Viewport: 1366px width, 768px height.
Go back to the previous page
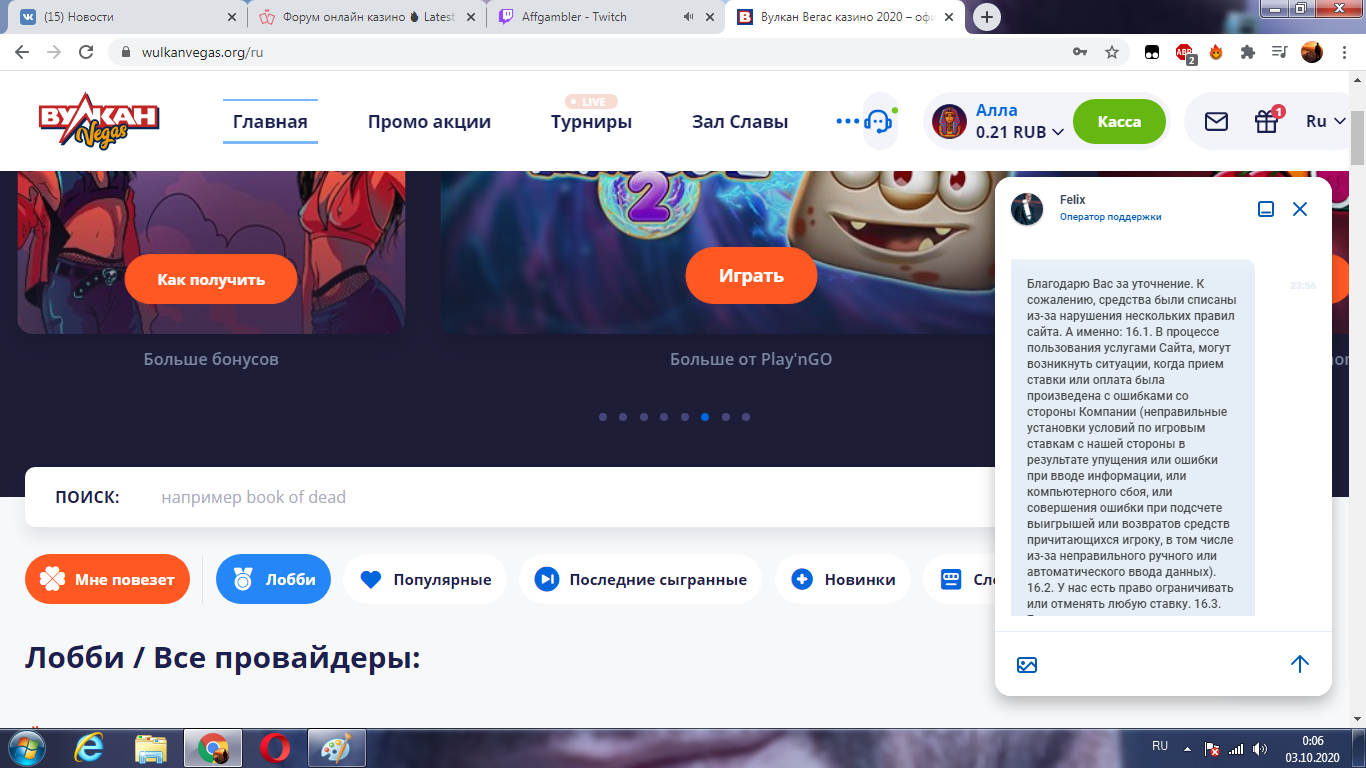coord(23,52)
